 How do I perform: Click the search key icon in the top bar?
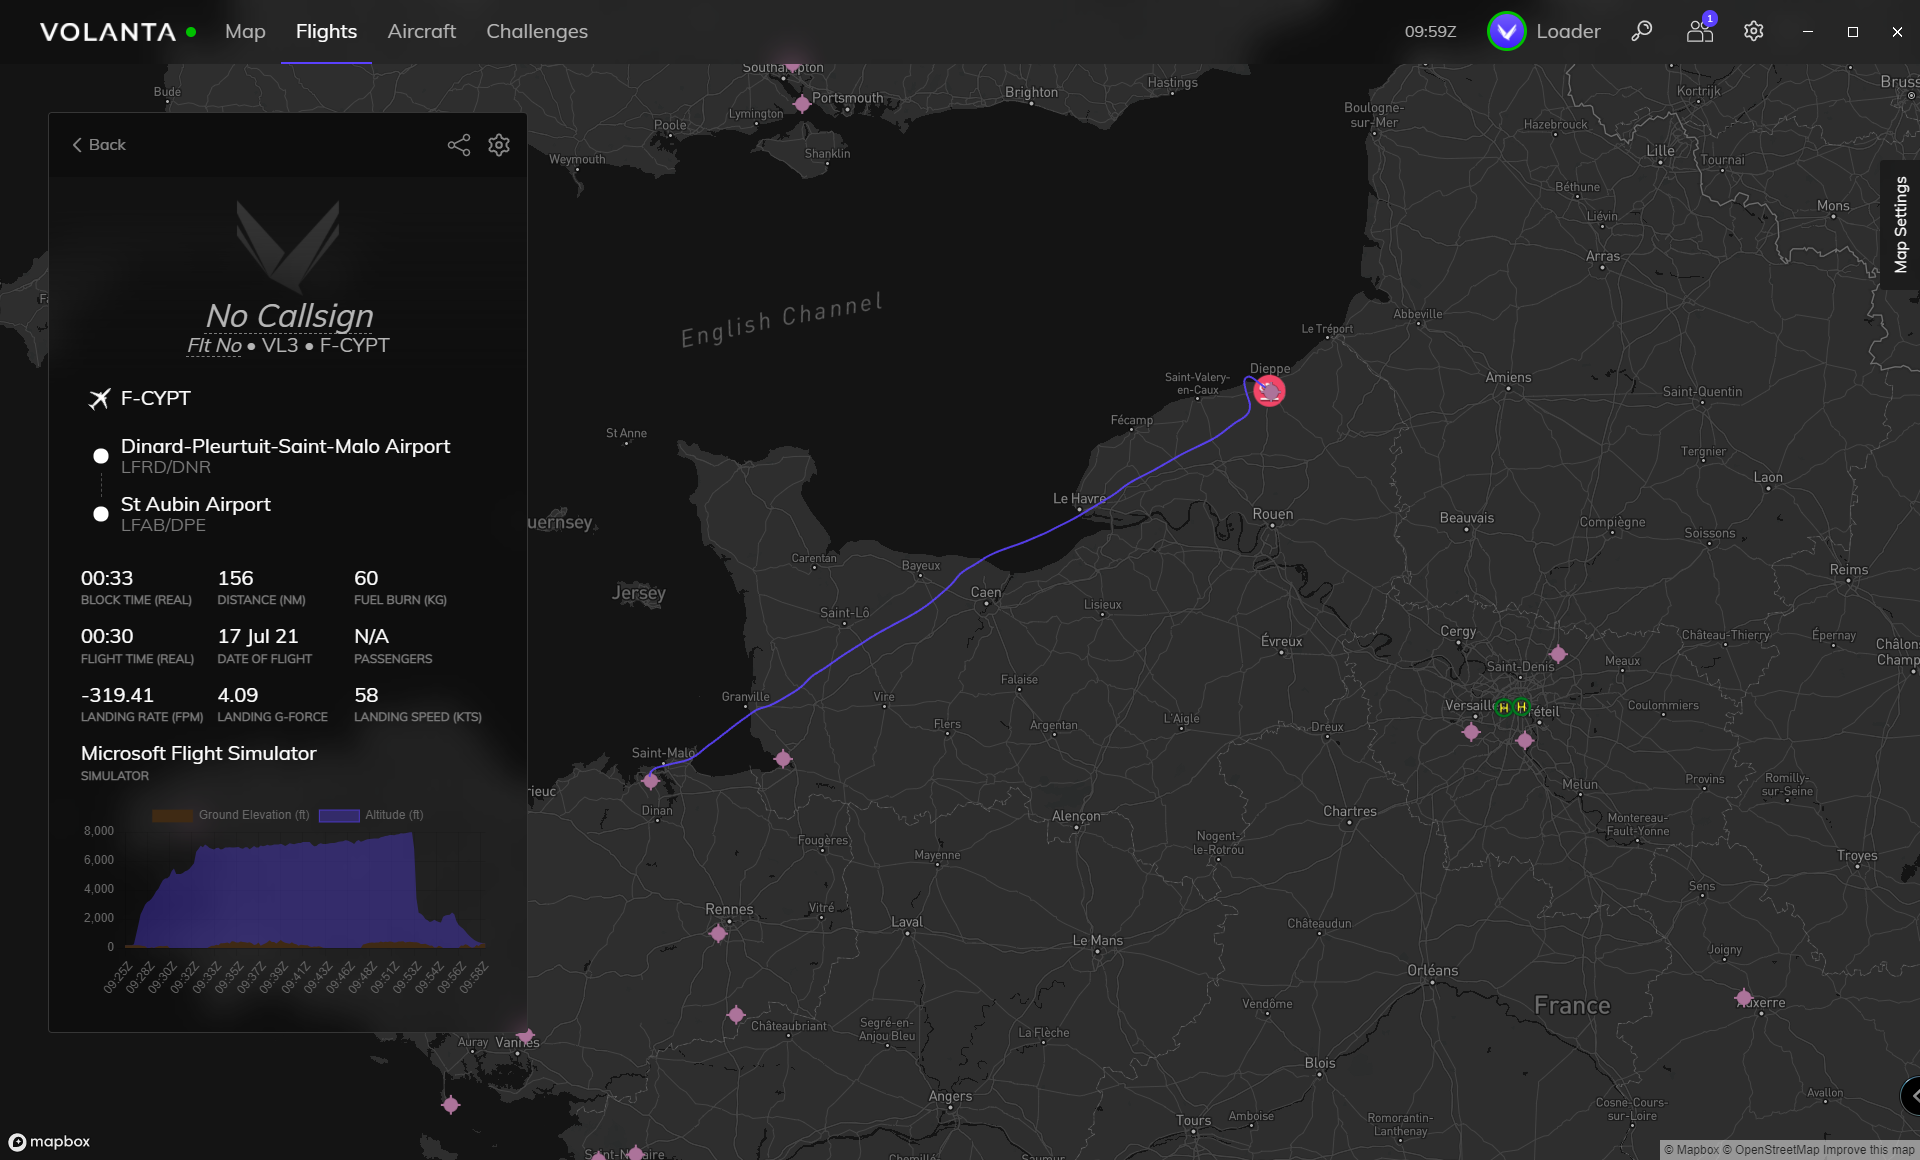(1641, 31)
